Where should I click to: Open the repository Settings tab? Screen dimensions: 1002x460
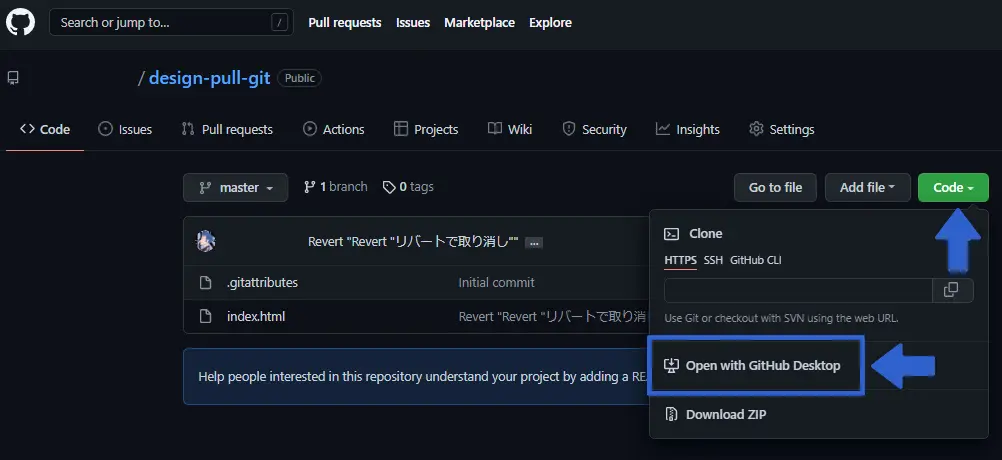pos(782,129)
